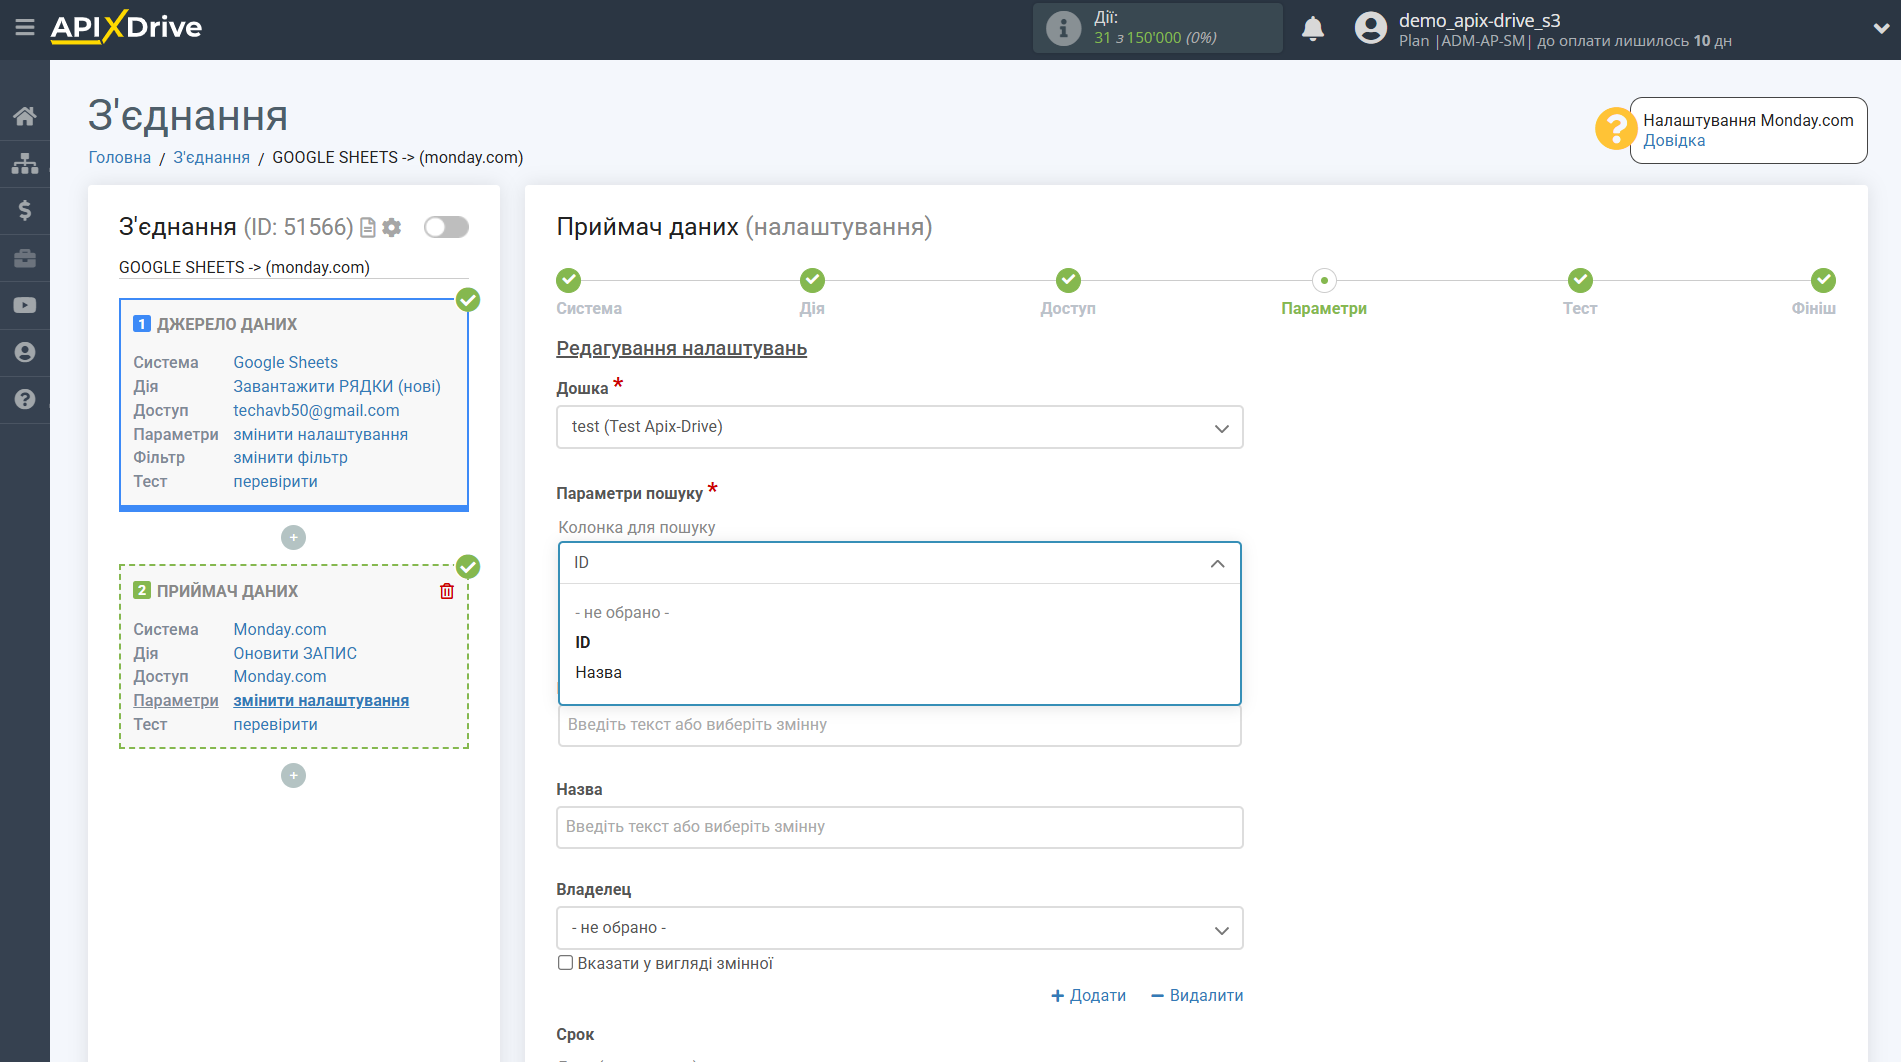Click source 'перевірити' test link
Image resolution: width=1901 pixels, height=1062 pixels.
(276, 481)
